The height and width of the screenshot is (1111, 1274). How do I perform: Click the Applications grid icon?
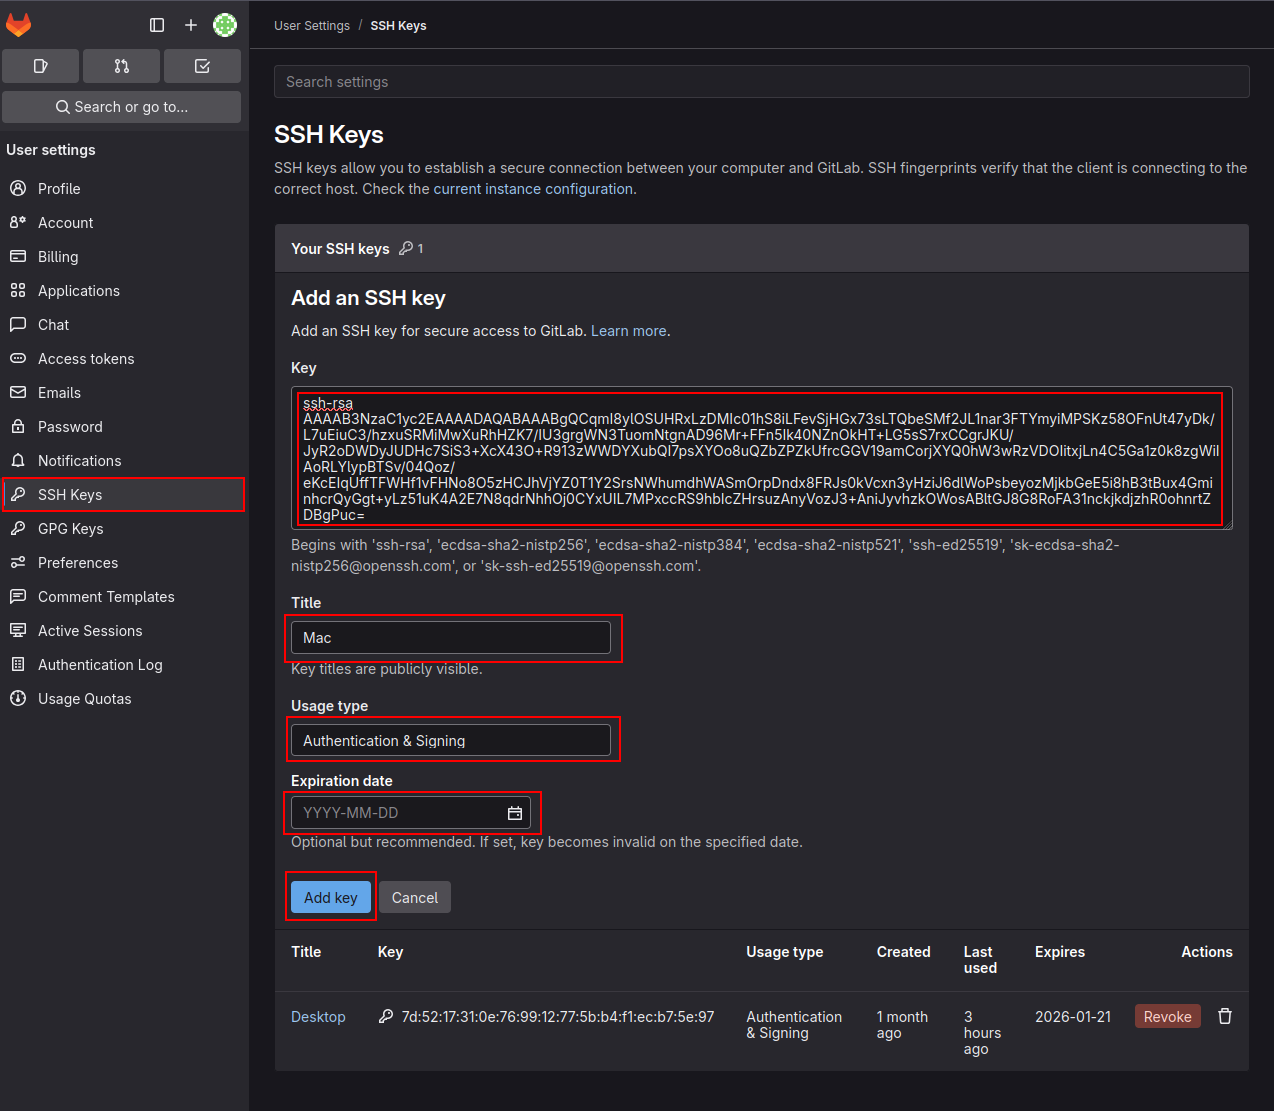[x=18, y=290]
